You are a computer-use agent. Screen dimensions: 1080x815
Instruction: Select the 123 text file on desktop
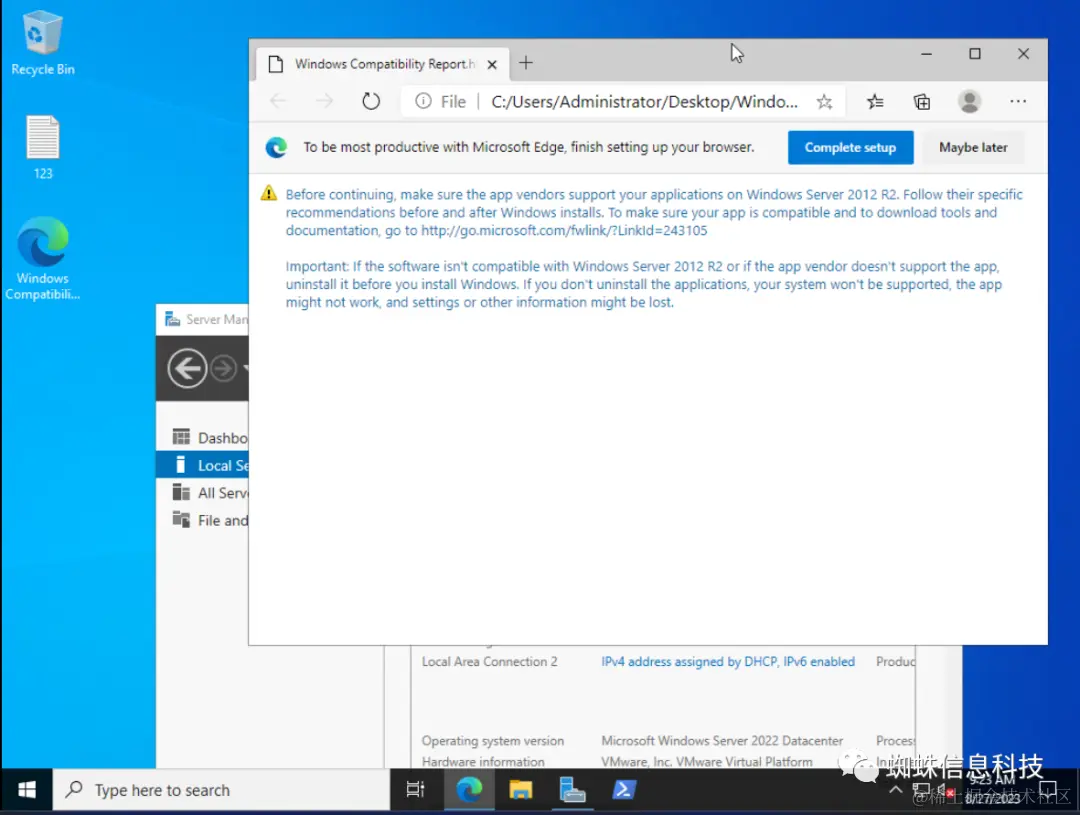tap(43, 147)
